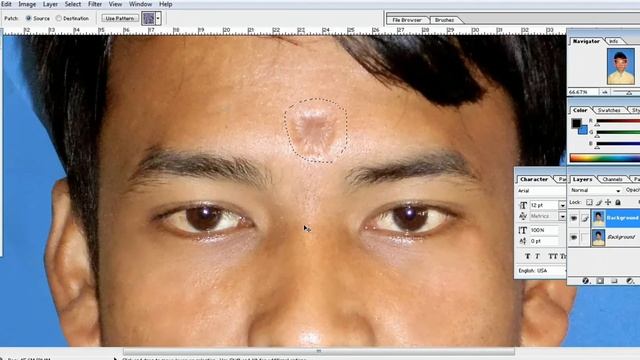Select the Color tab

click(x=580, y=110)
